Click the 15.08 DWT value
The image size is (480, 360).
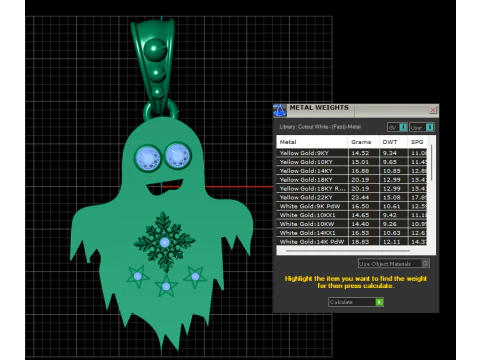tap(391, 197)
